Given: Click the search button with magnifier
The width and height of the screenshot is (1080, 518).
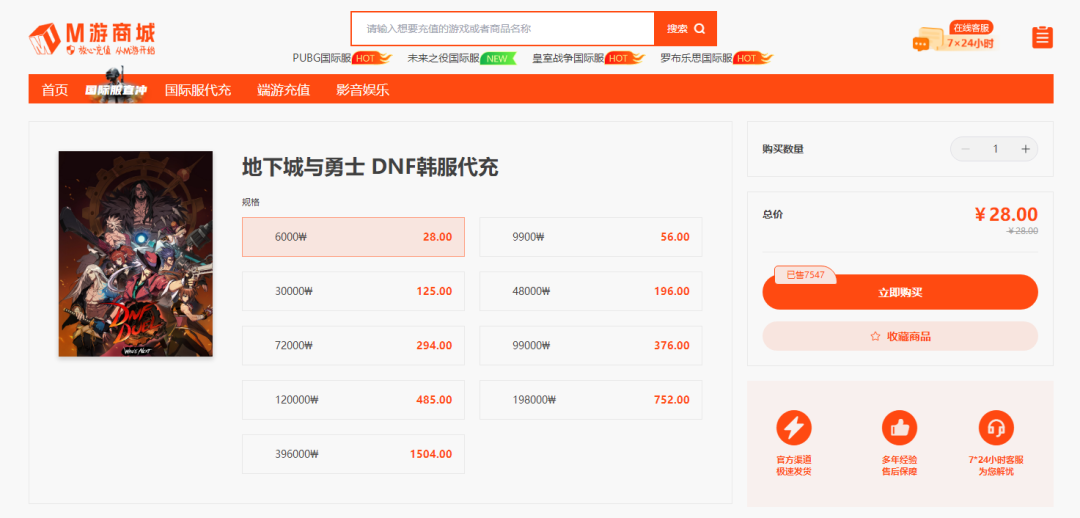Looking at the screenshot, I should click(685, 29).
